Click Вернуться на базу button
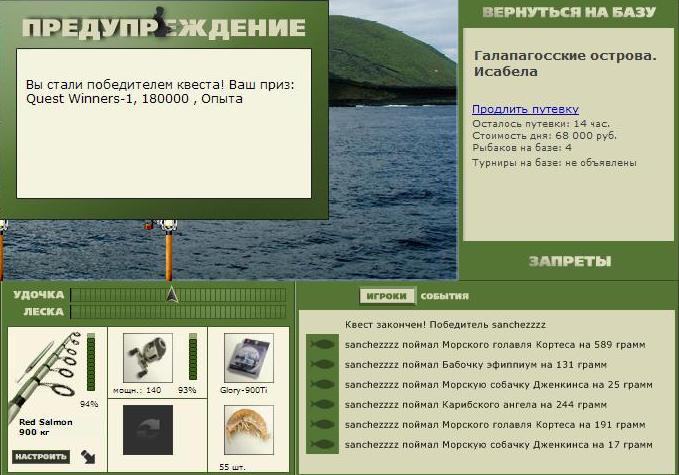Viewport: 679px width, 475px height. click(x=569, y=12)
